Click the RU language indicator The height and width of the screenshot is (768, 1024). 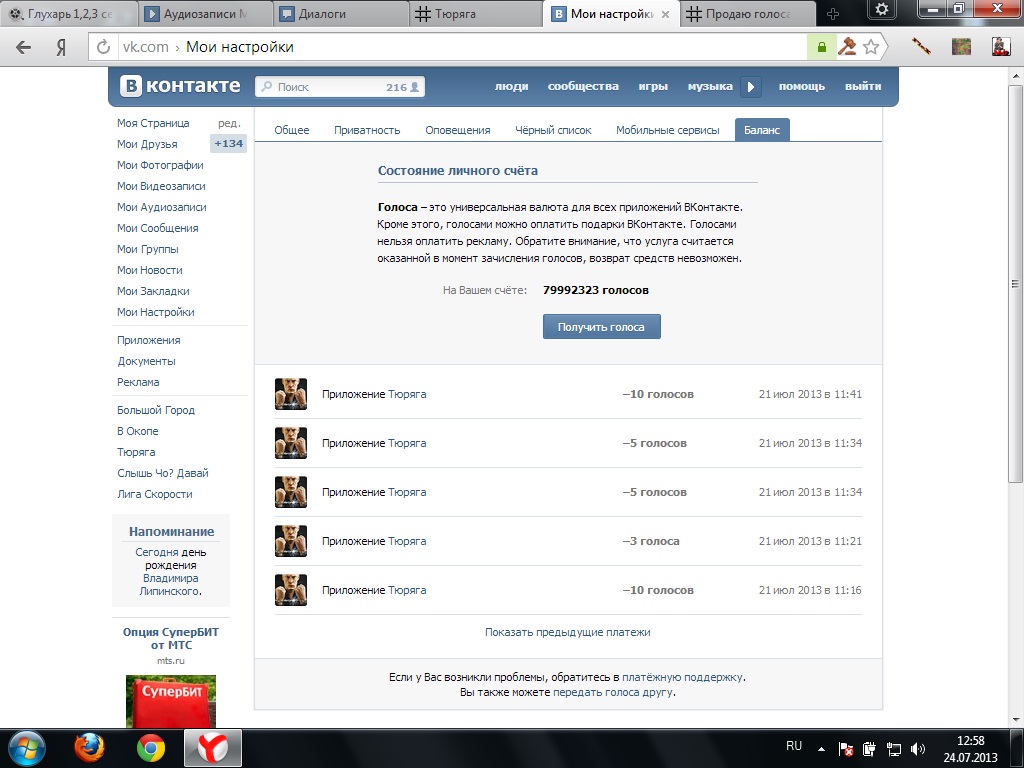click(794, 746)
